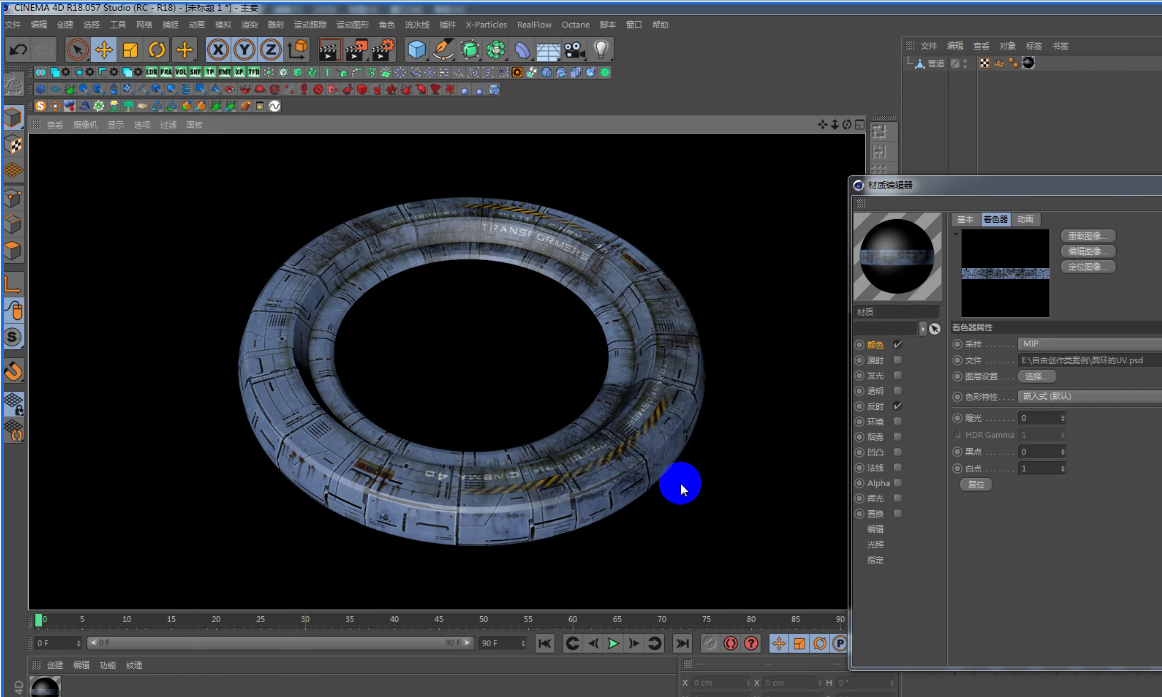
Task: Click the Camera object icon
Action: [574, 49]
